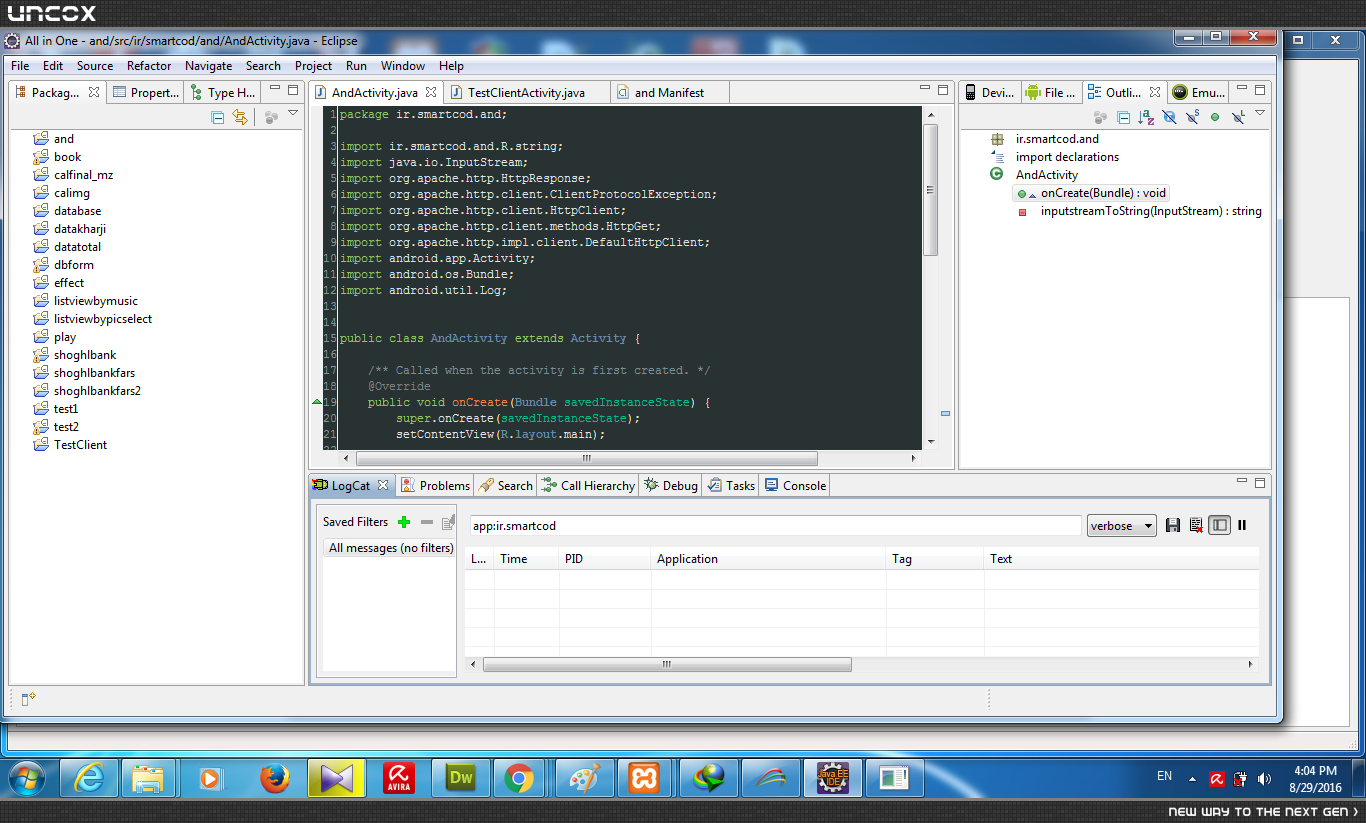Image resolution: width=1366 pixels, height=823 pixels.
Task: Toggle alphabetical Sort in Outline toolbar
Action: click(x=1146, y=117)
